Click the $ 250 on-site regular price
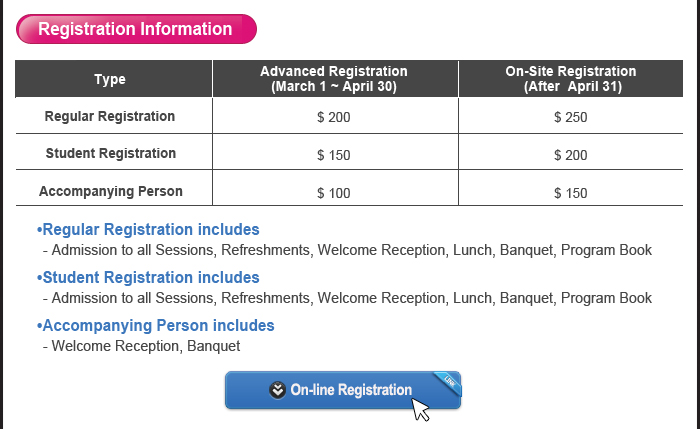The height and width of the screenshot is (429, 700). click(x=570, y=117)
